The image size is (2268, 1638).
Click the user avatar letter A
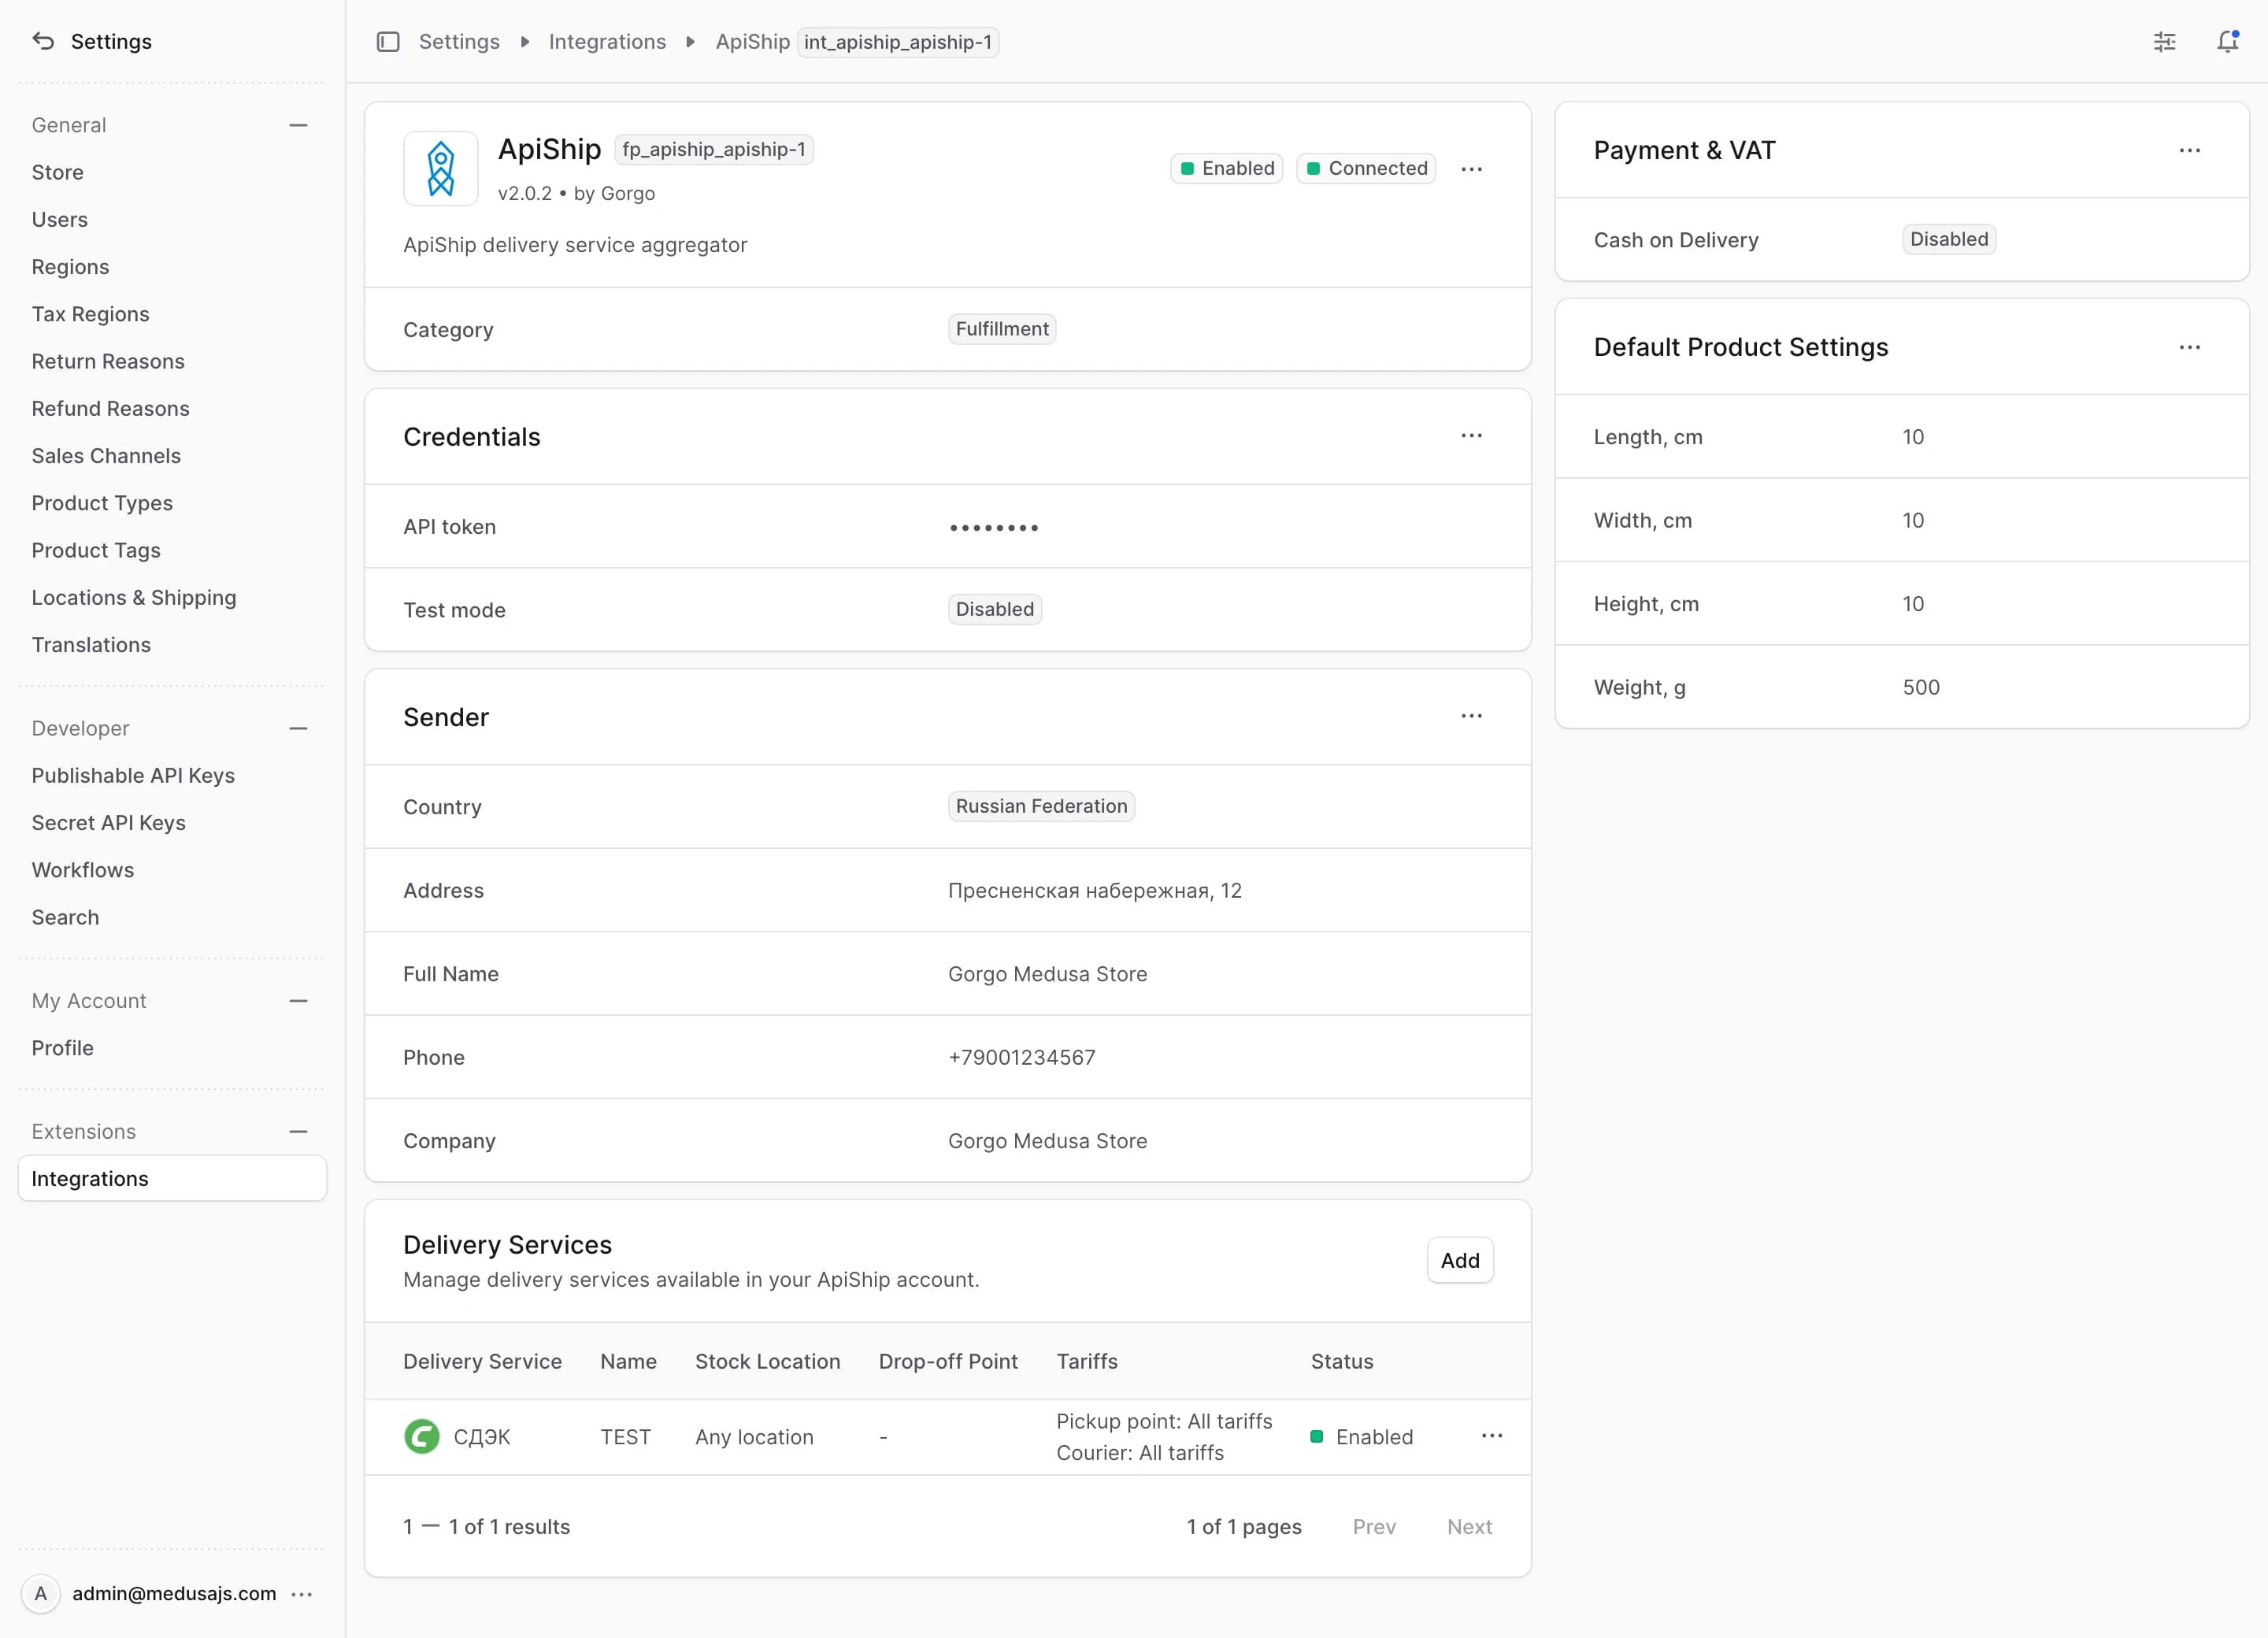[x=41, y=1594]
